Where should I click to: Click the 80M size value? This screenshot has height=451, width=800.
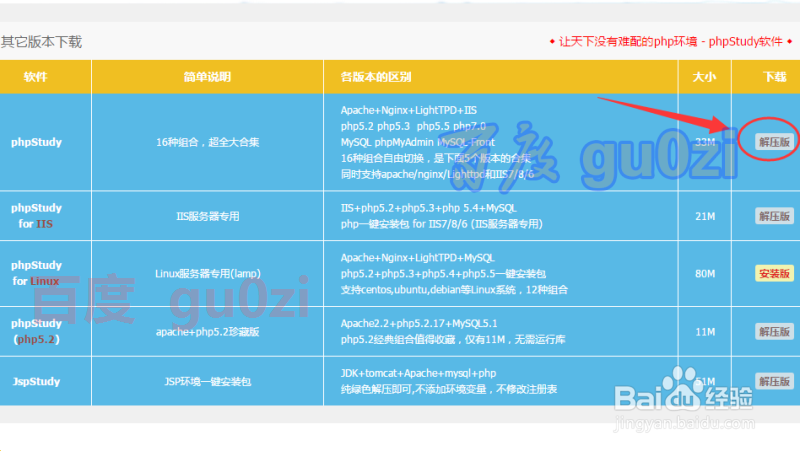pyautogui.click(x=705, y=274)
